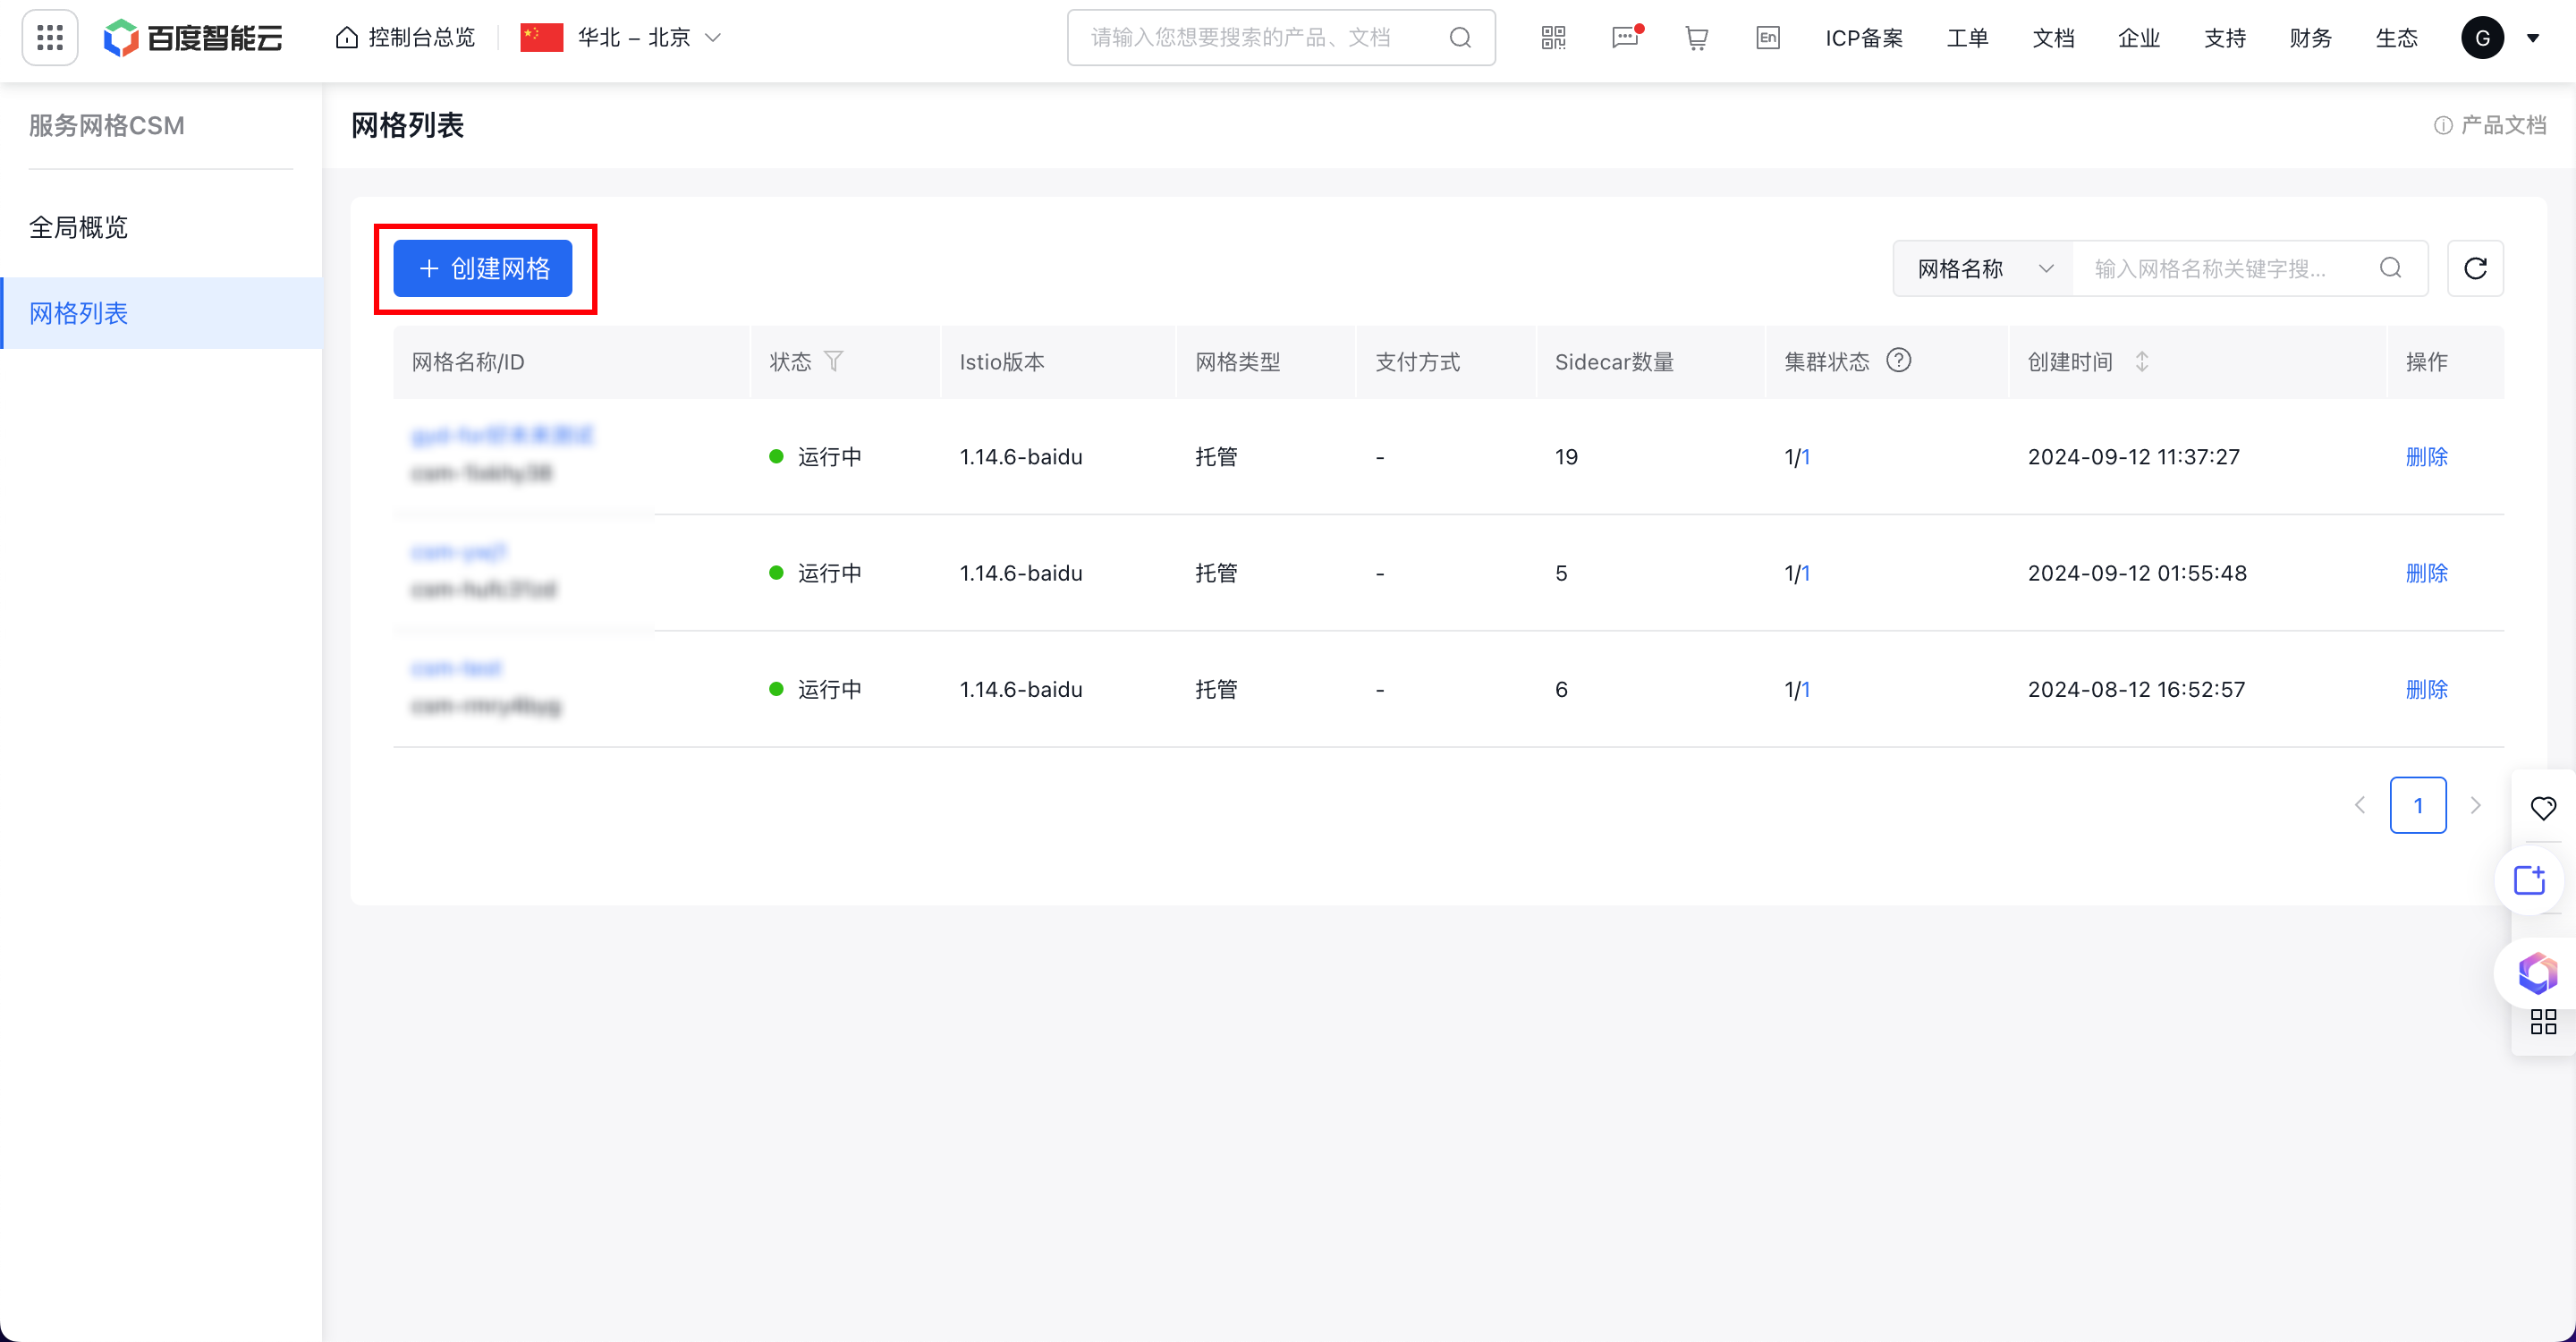Click the Baidu AI Cloud logo

tap(193, 38)
